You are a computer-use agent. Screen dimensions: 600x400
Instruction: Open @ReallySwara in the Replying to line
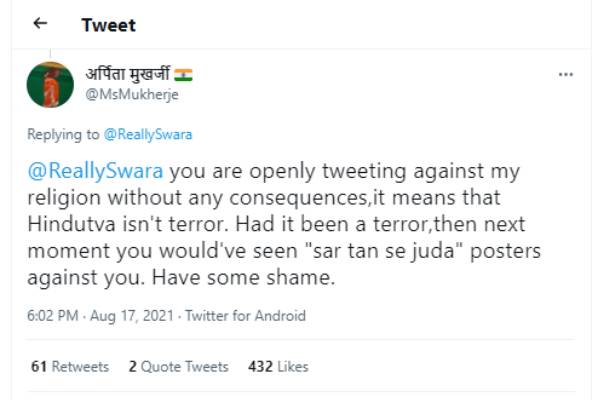pyautogui.click(x=147, y=134)
